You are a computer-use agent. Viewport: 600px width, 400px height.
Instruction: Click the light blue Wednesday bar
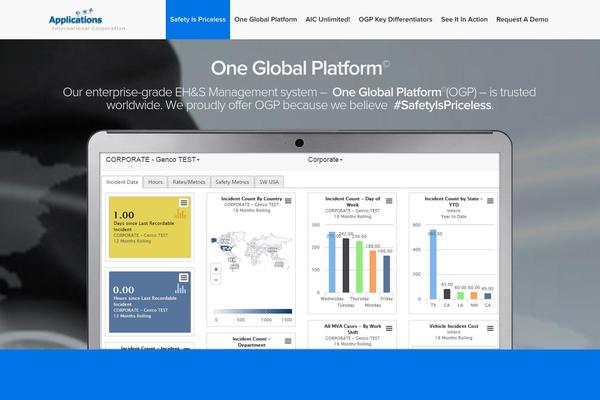[x=332, y=262]
